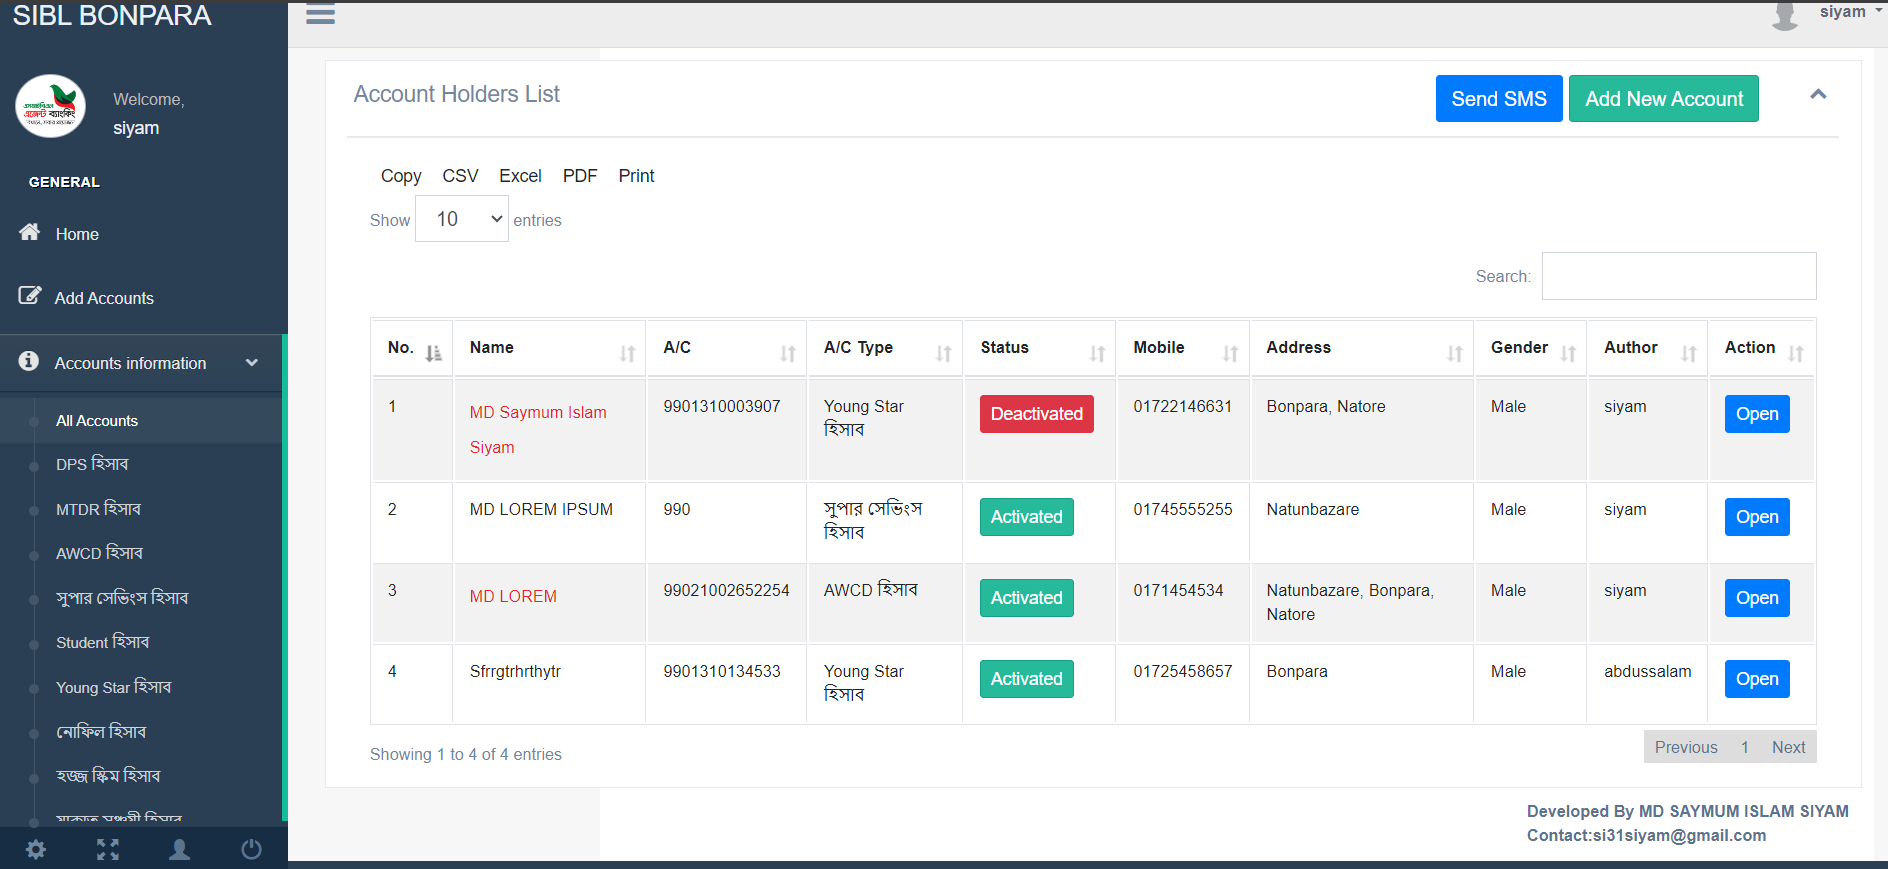Screen dimensions: 1888x869
Task: Click the bank logo profile picture
Action: [x=50, y=106]
